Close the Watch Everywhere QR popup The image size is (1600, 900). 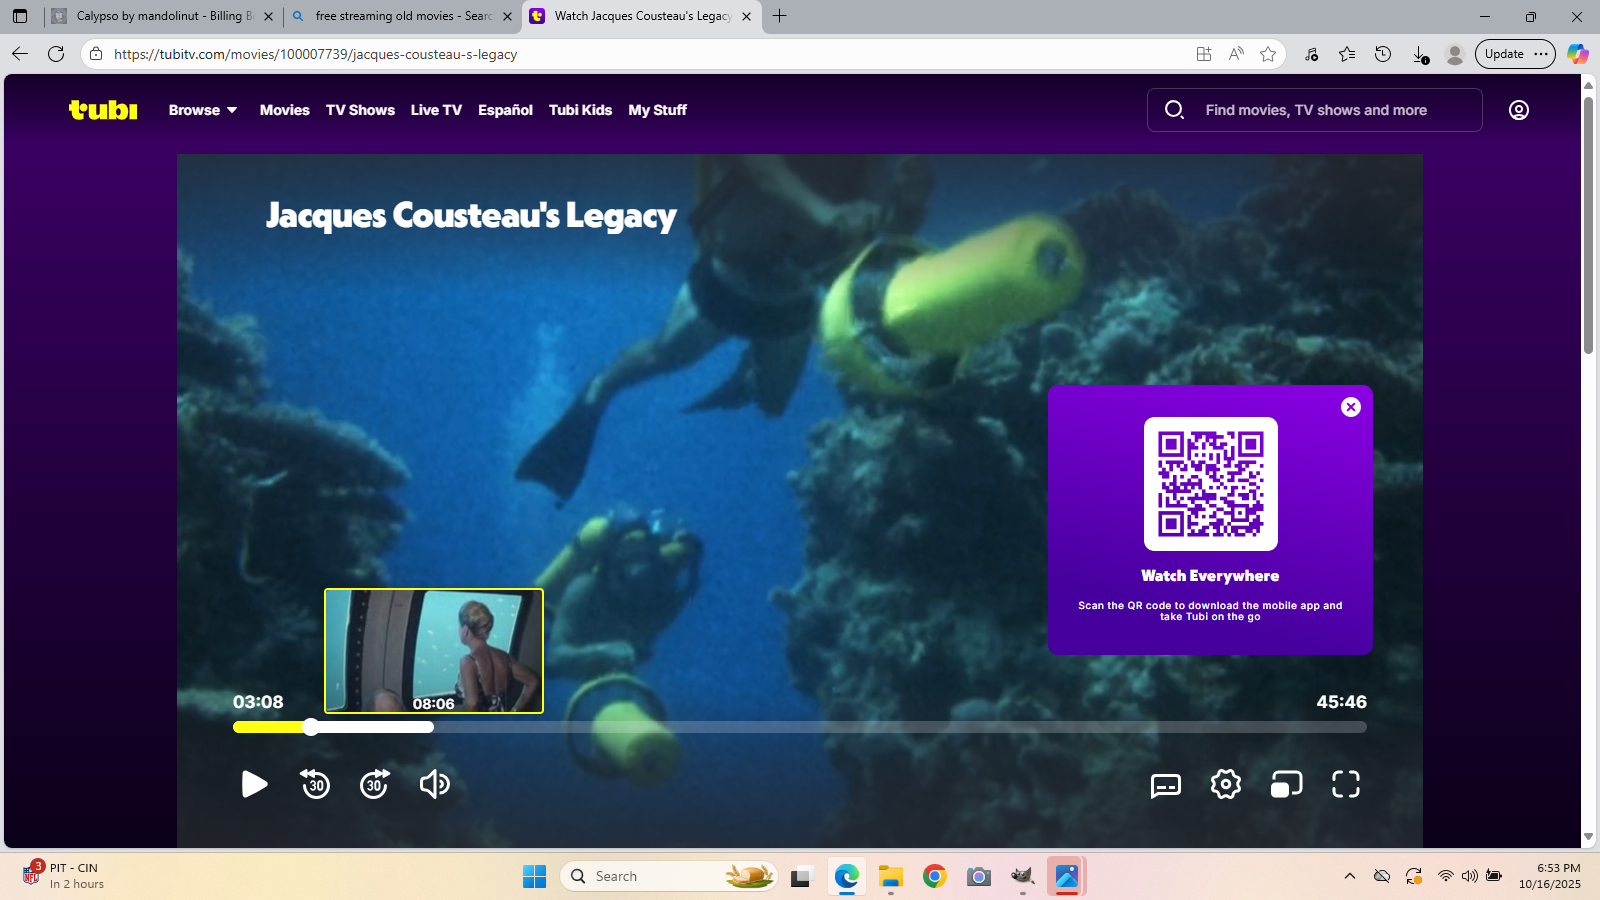1351,407
